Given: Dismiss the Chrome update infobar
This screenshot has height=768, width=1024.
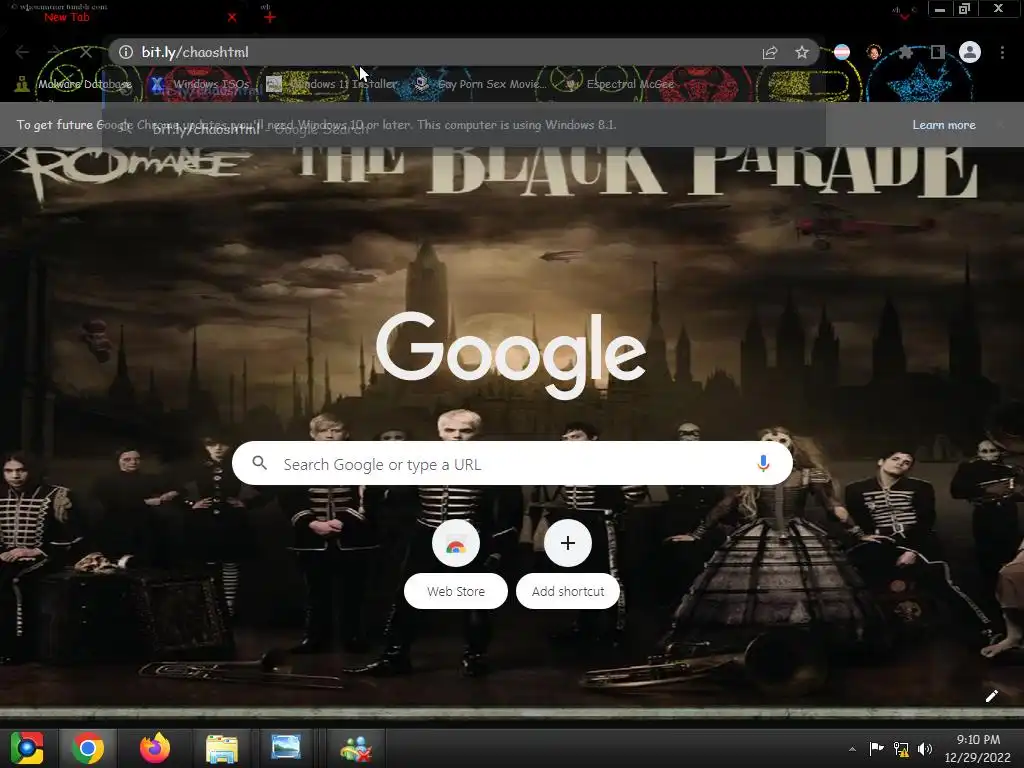Looking at the screenshot, I should coord(1000,125).
